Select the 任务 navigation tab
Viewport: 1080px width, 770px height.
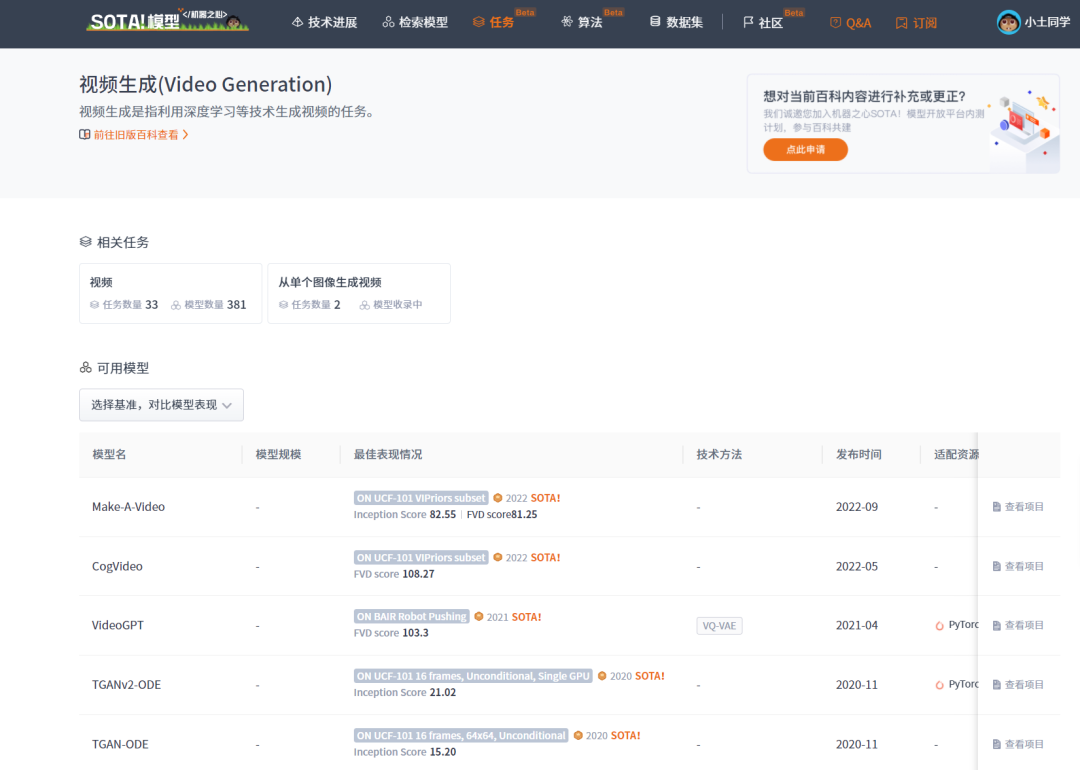(x=494, y=23)
